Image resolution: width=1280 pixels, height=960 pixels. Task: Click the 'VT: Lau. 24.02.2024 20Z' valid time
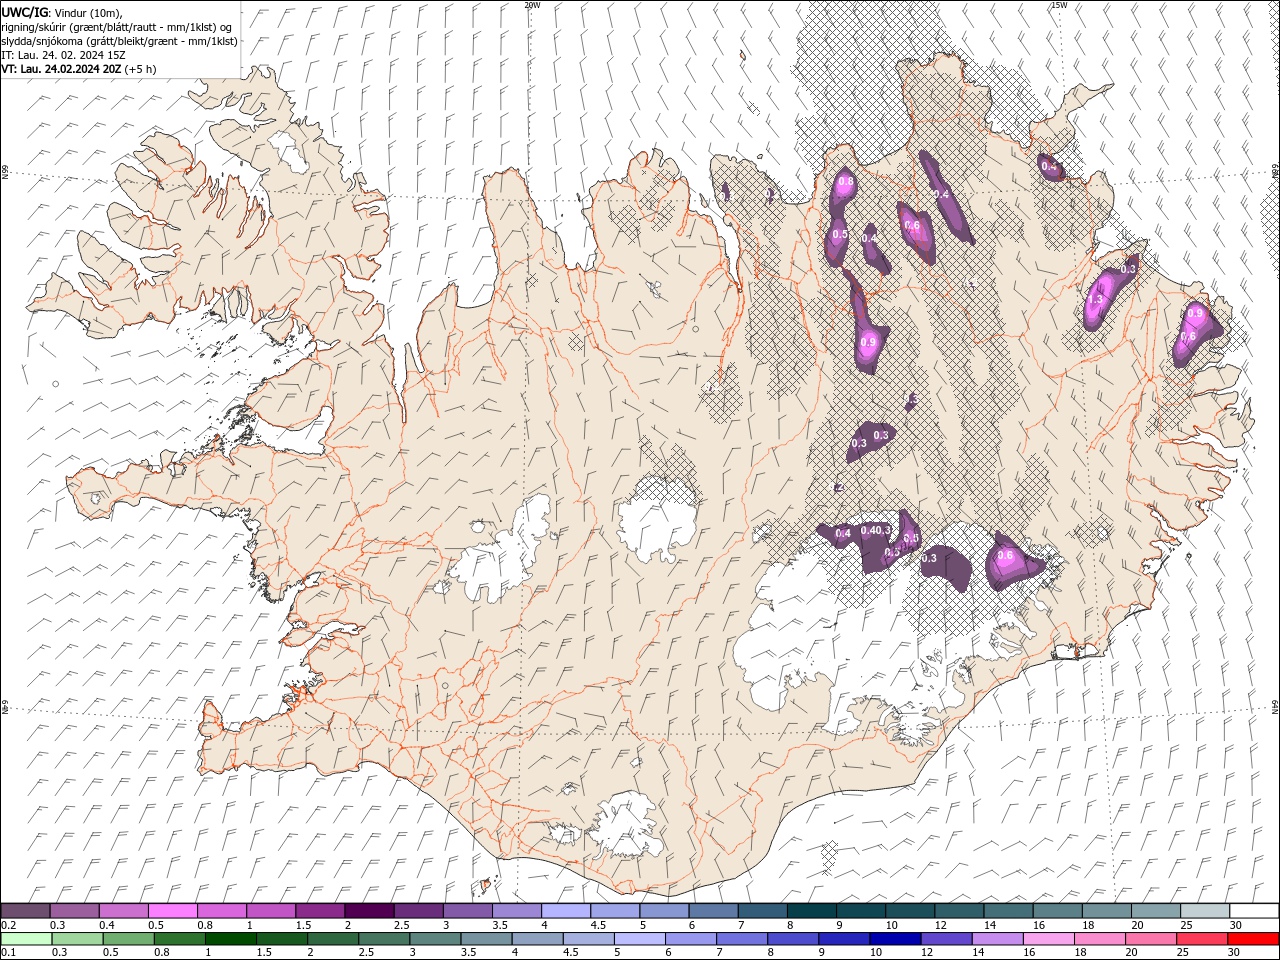pyautogui.click(x=61, y=69)
